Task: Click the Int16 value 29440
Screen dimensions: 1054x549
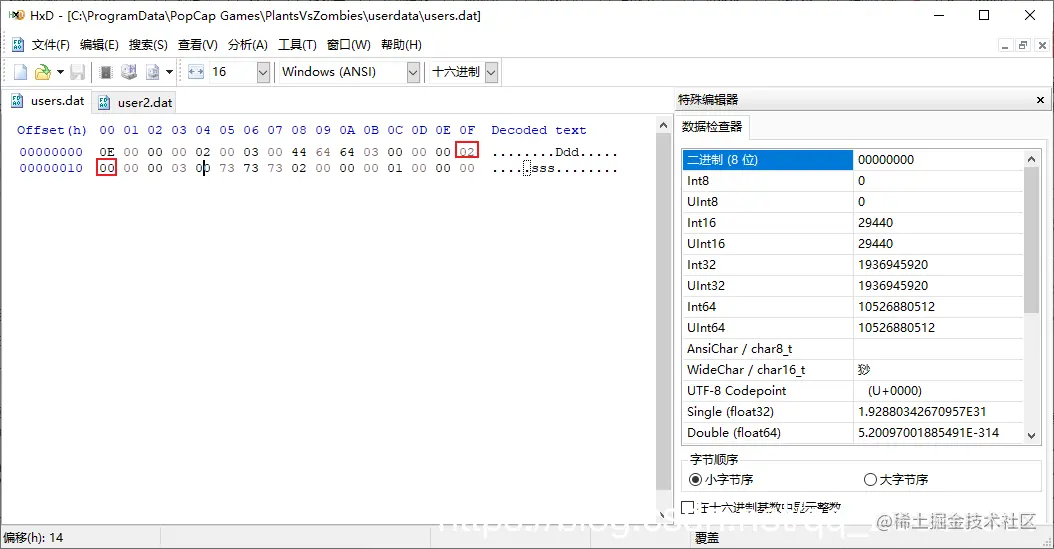Action: point(875,222)
